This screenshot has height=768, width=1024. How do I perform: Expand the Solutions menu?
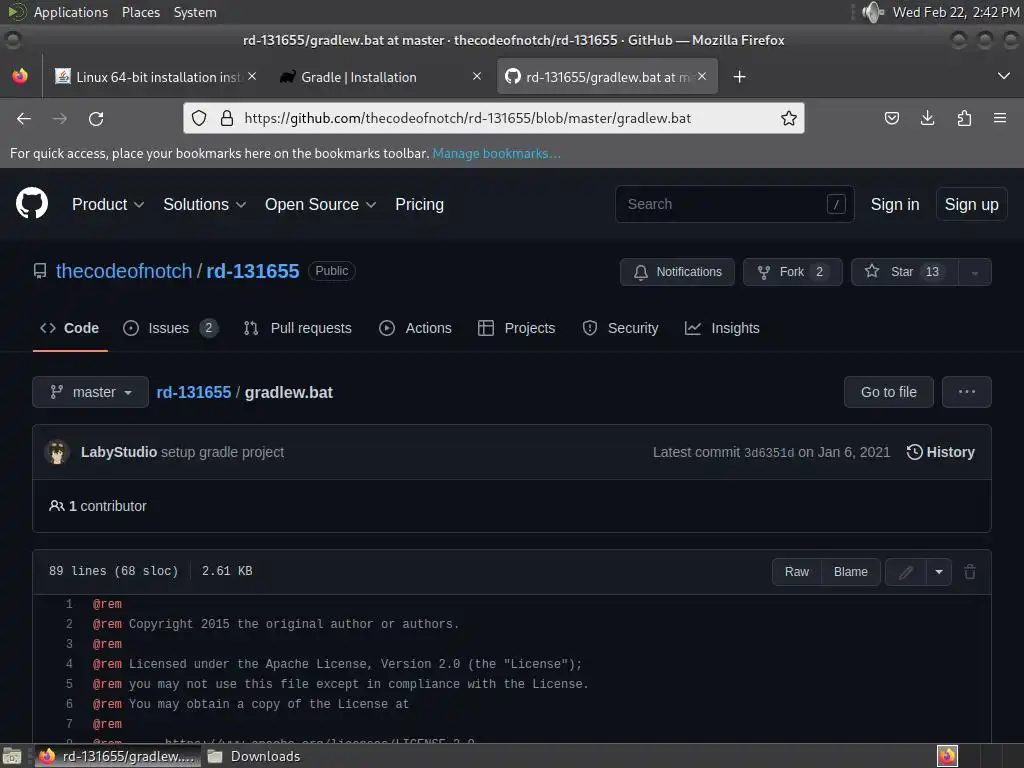click(204, 204)
